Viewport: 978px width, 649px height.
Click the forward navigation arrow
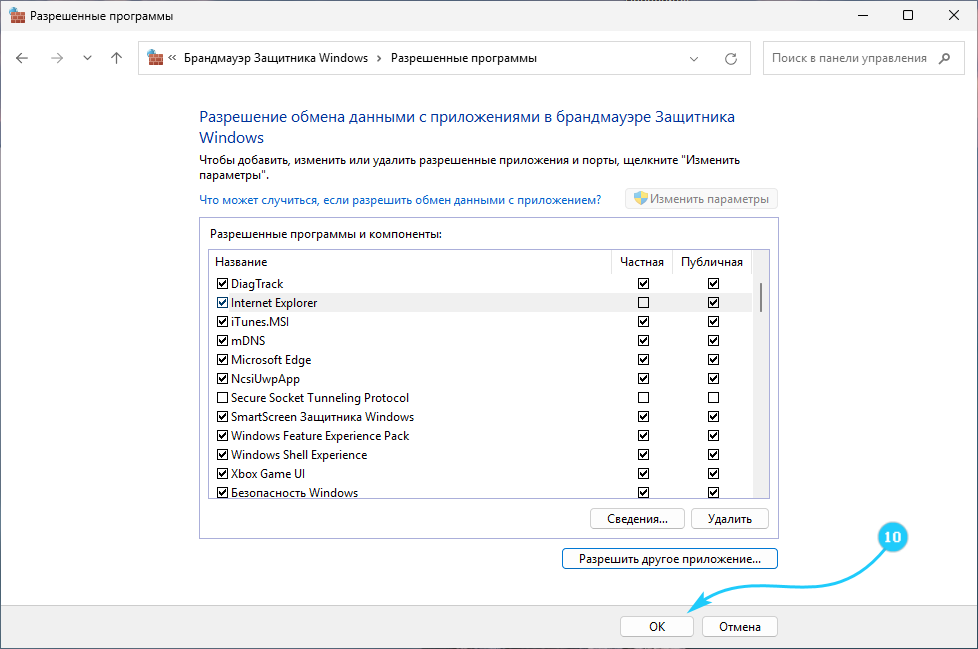[x=57, y=58]
